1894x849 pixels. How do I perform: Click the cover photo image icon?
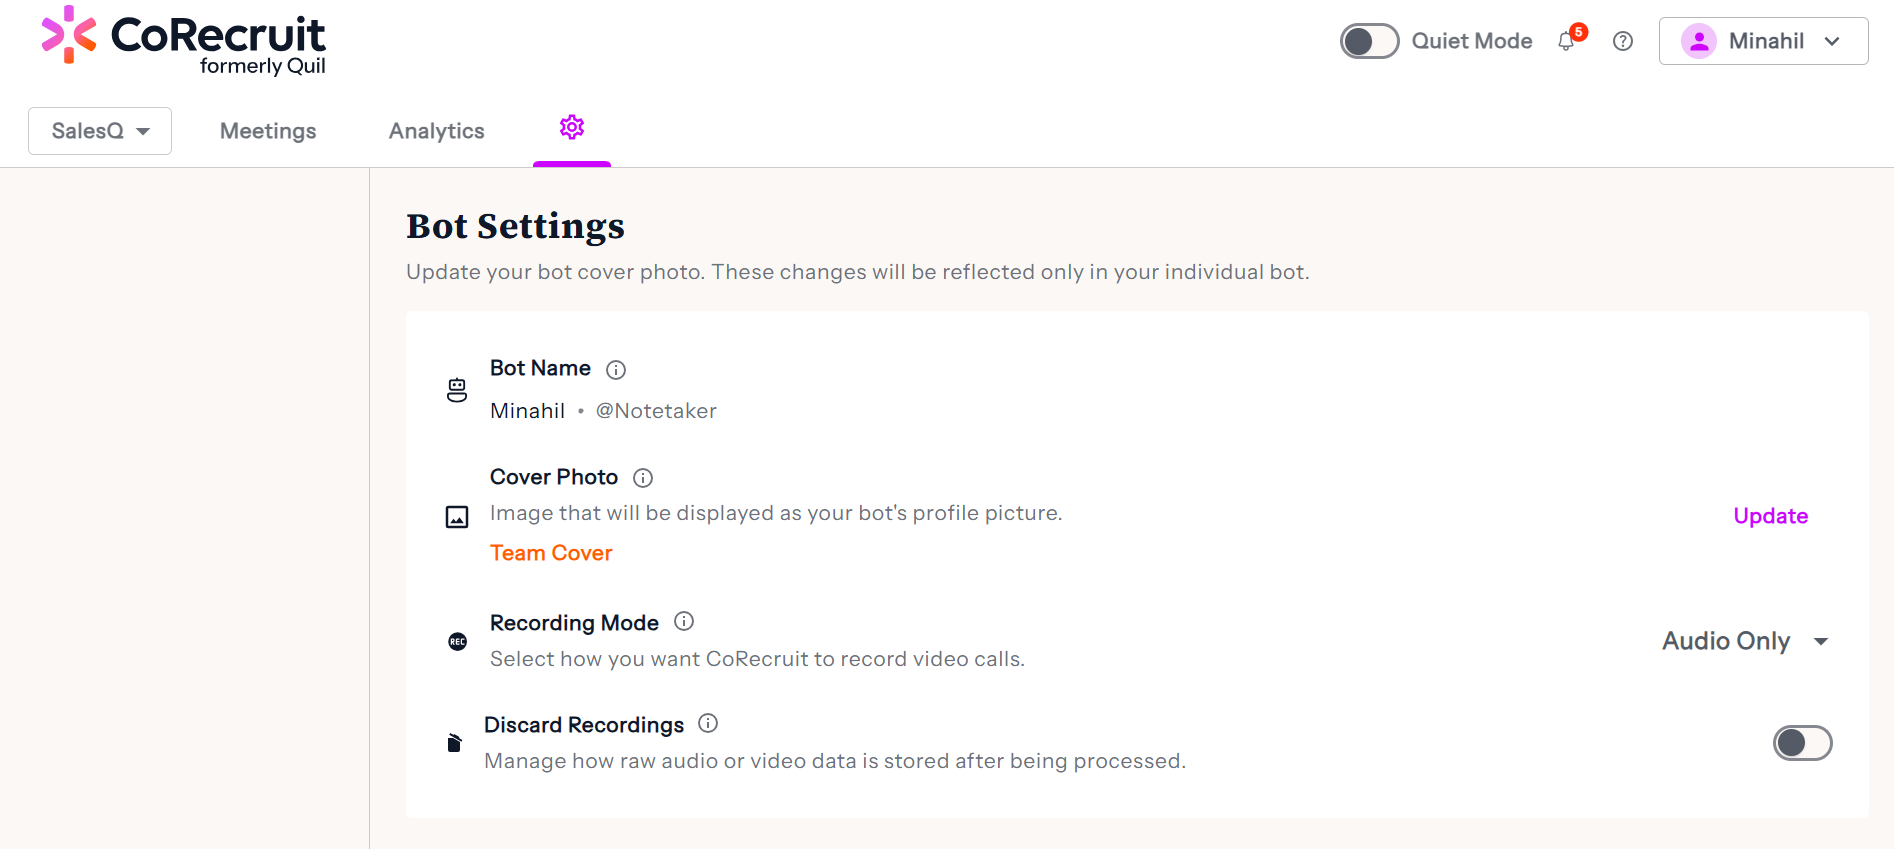pos(457,517)
